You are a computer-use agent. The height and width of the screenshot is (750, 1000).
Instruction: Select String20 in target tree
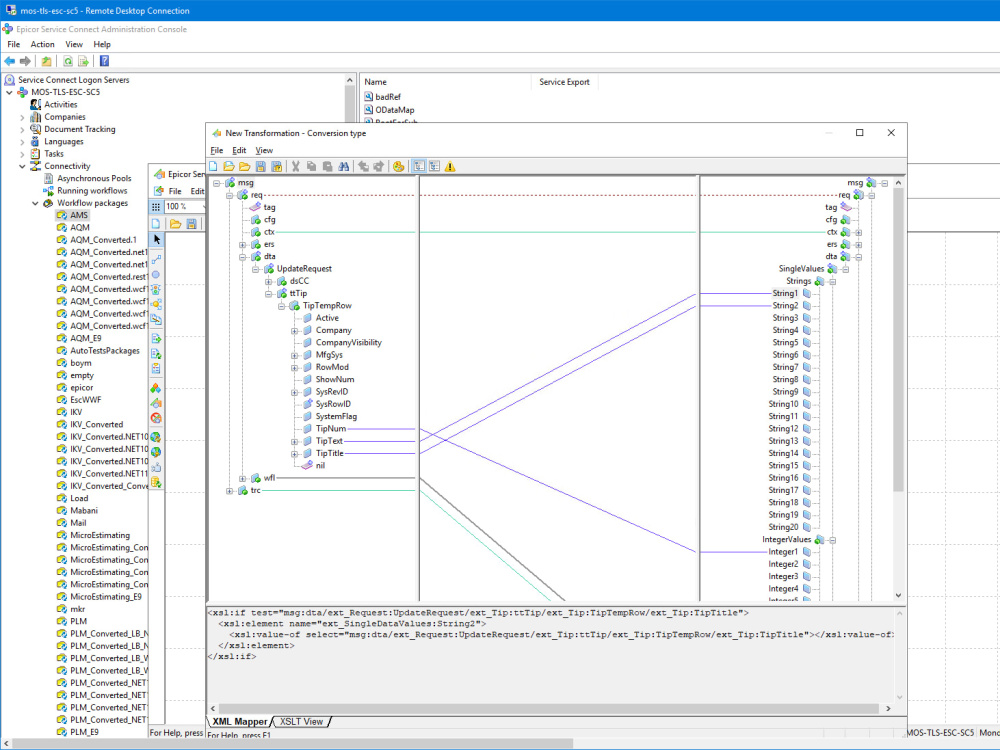click(783, 527)
